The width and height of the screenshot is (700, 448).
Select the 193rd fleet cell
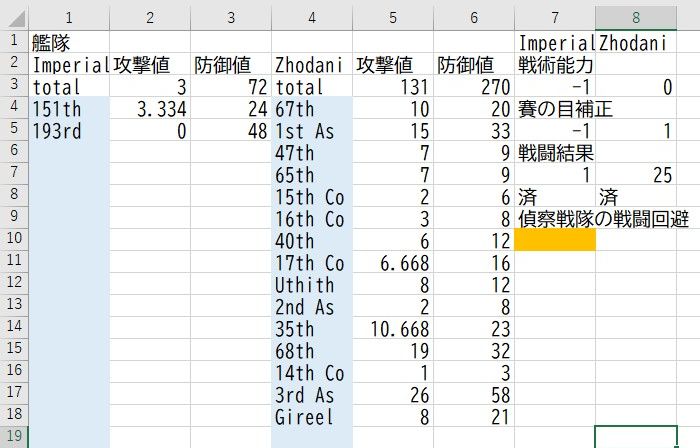pyautogui.click(x=69, y=130)
